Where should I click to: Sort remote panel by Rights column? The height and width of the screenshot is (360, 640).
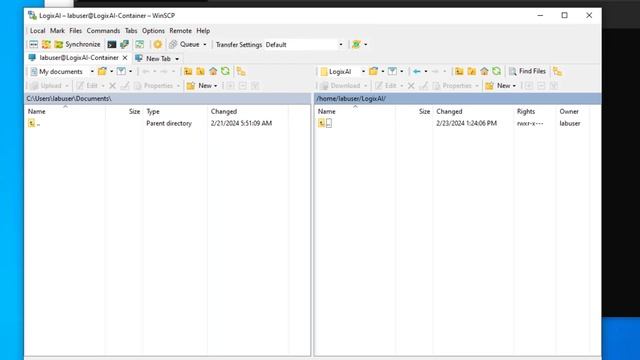click(x=534, y=111)
